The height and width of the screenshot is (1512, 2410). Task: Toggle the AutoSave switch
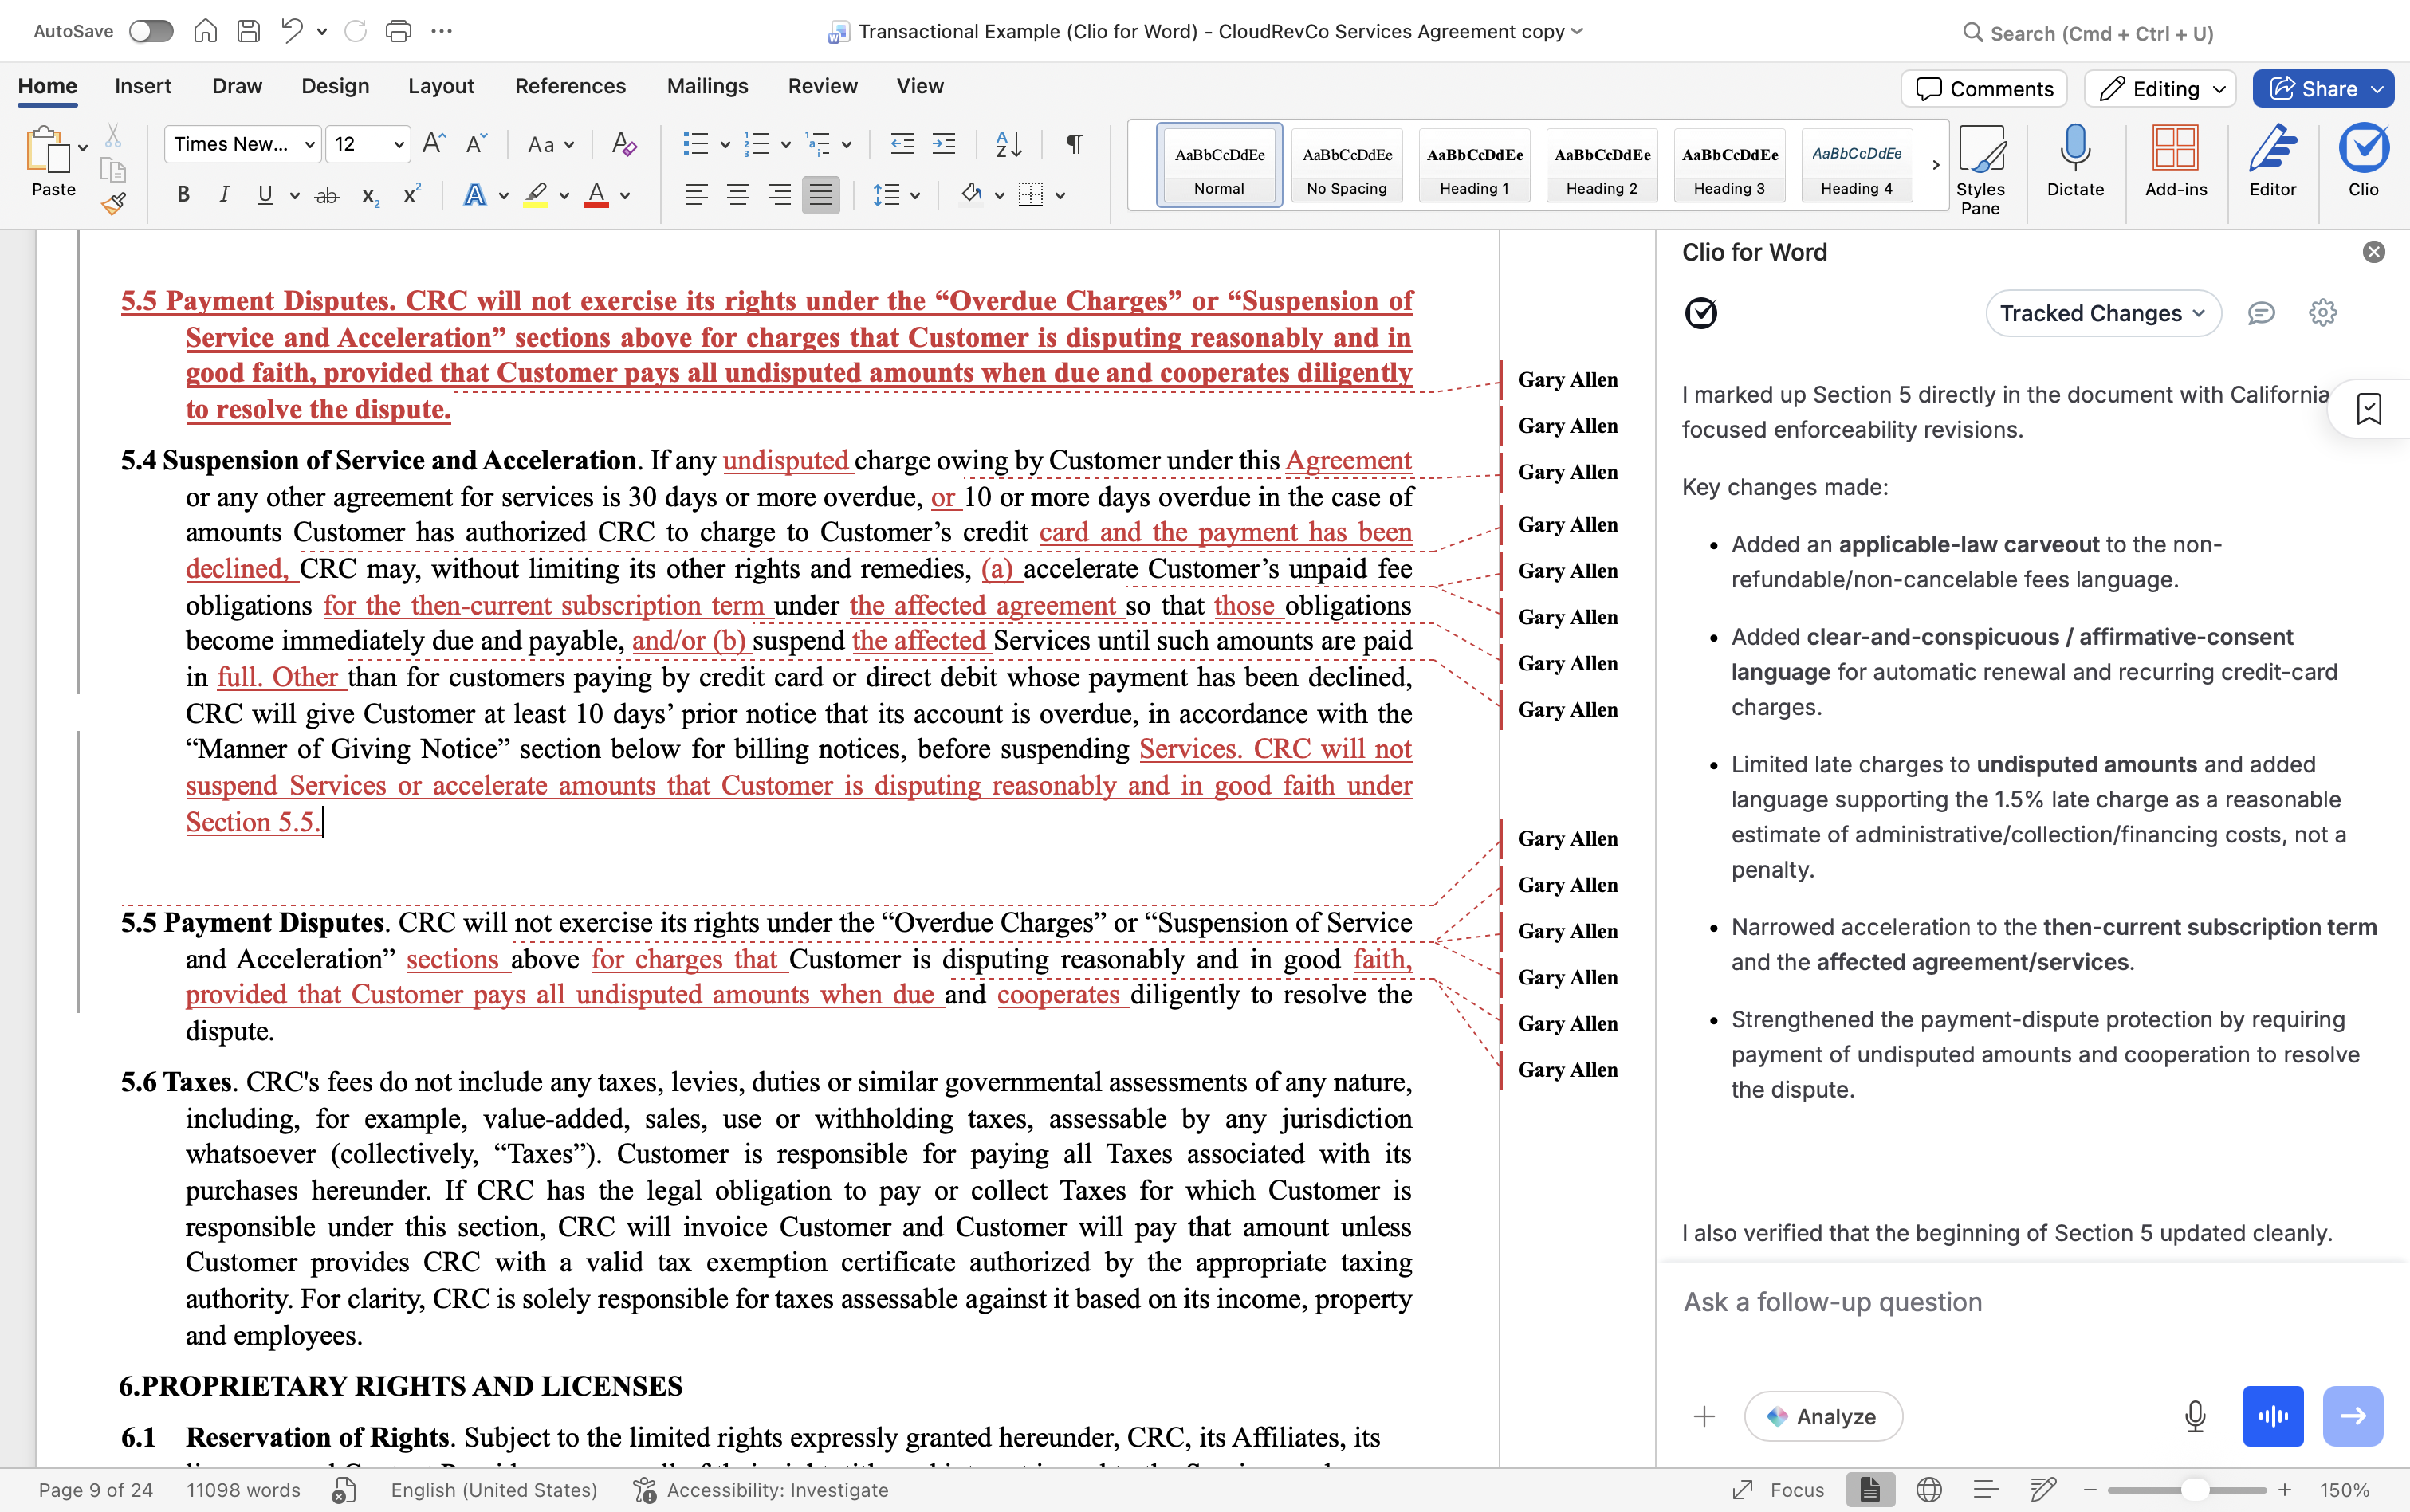(151, 31)
